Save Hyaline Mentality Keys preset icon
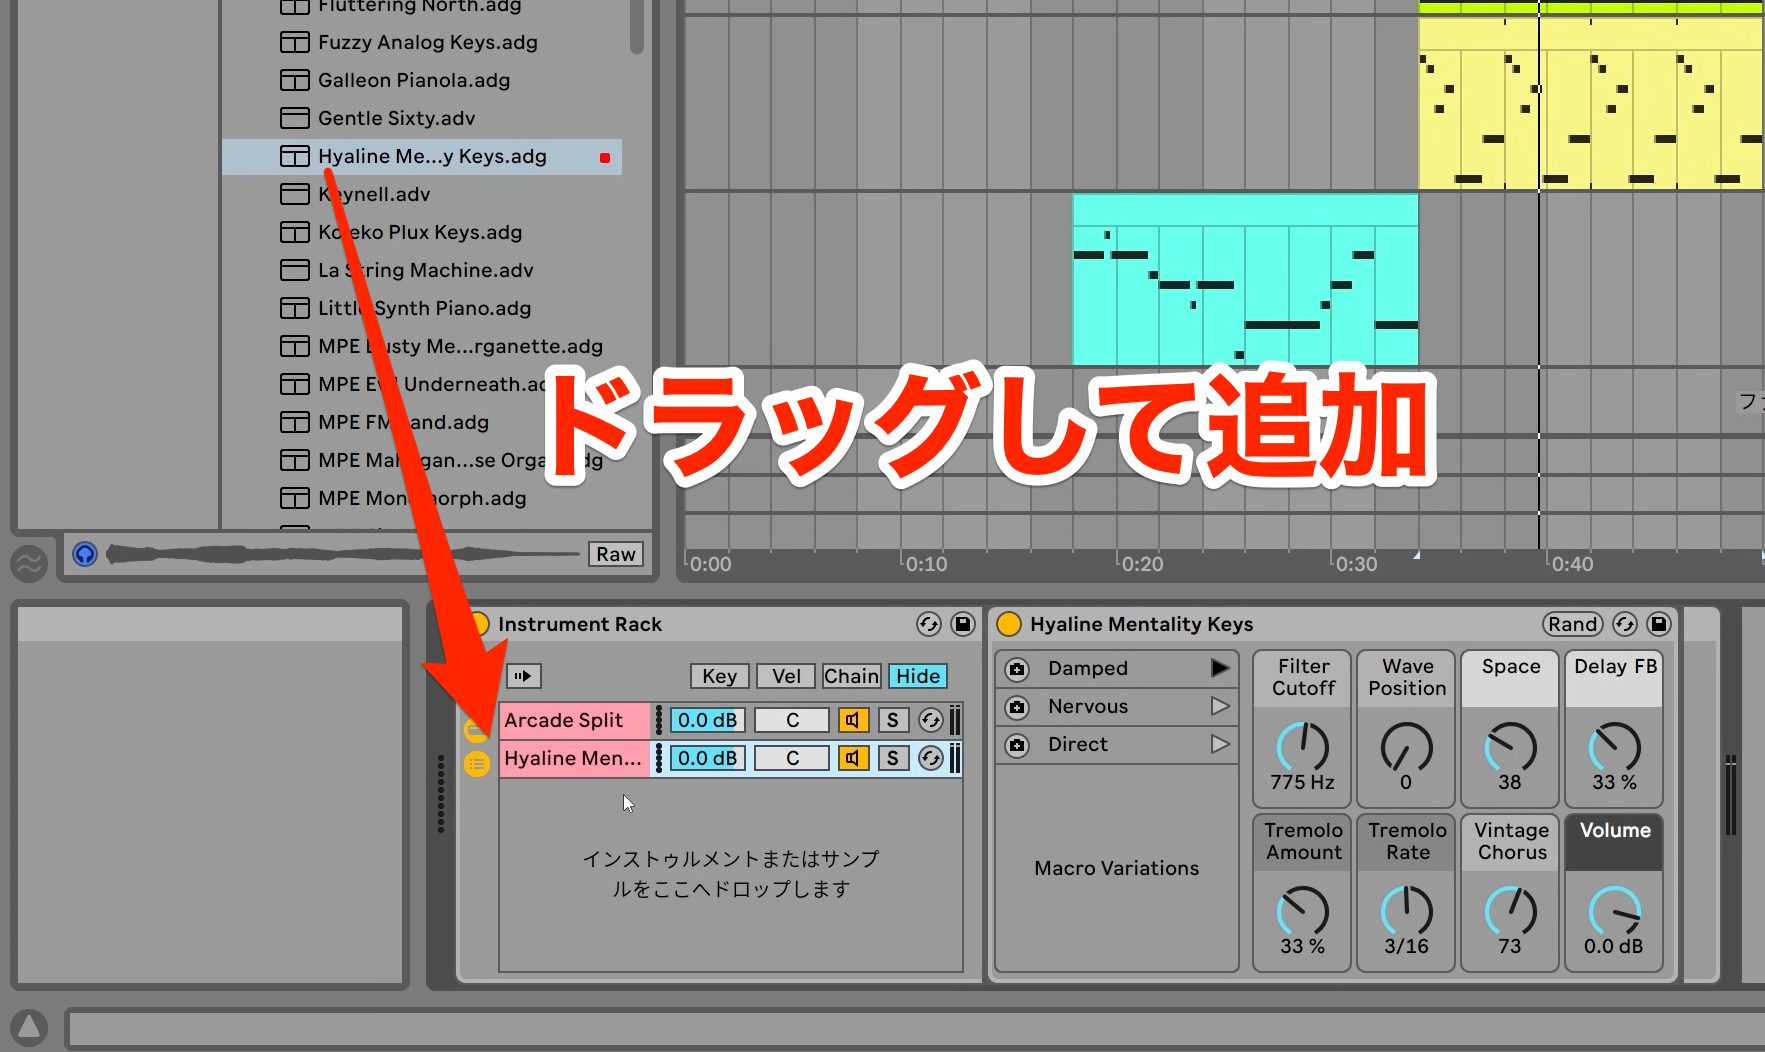 [x=1658, y=624]
